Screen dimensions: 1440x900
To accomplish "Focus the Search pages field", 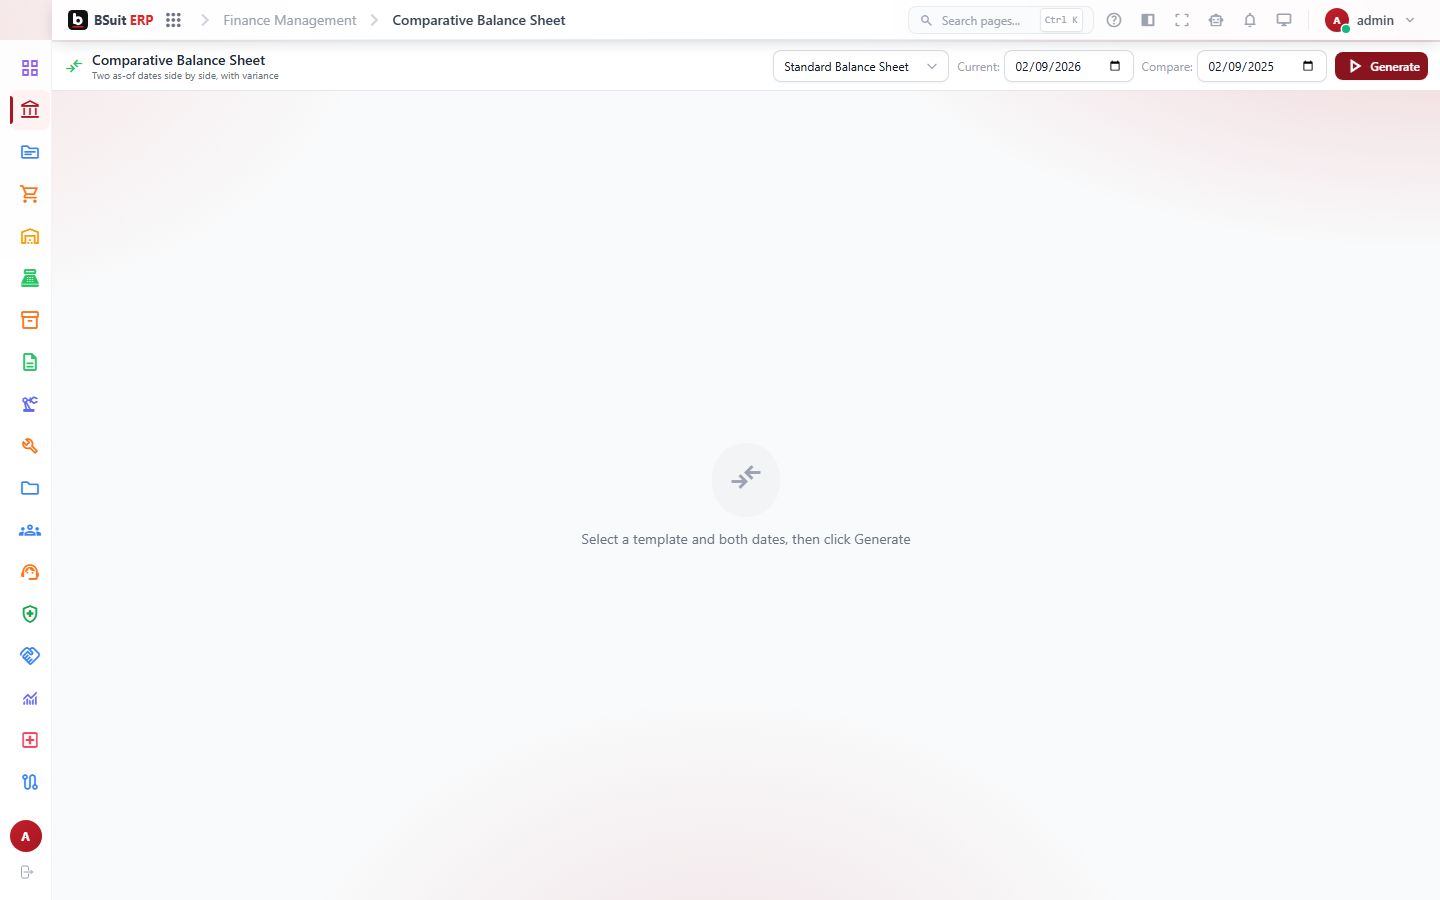I will (1000, 20).
